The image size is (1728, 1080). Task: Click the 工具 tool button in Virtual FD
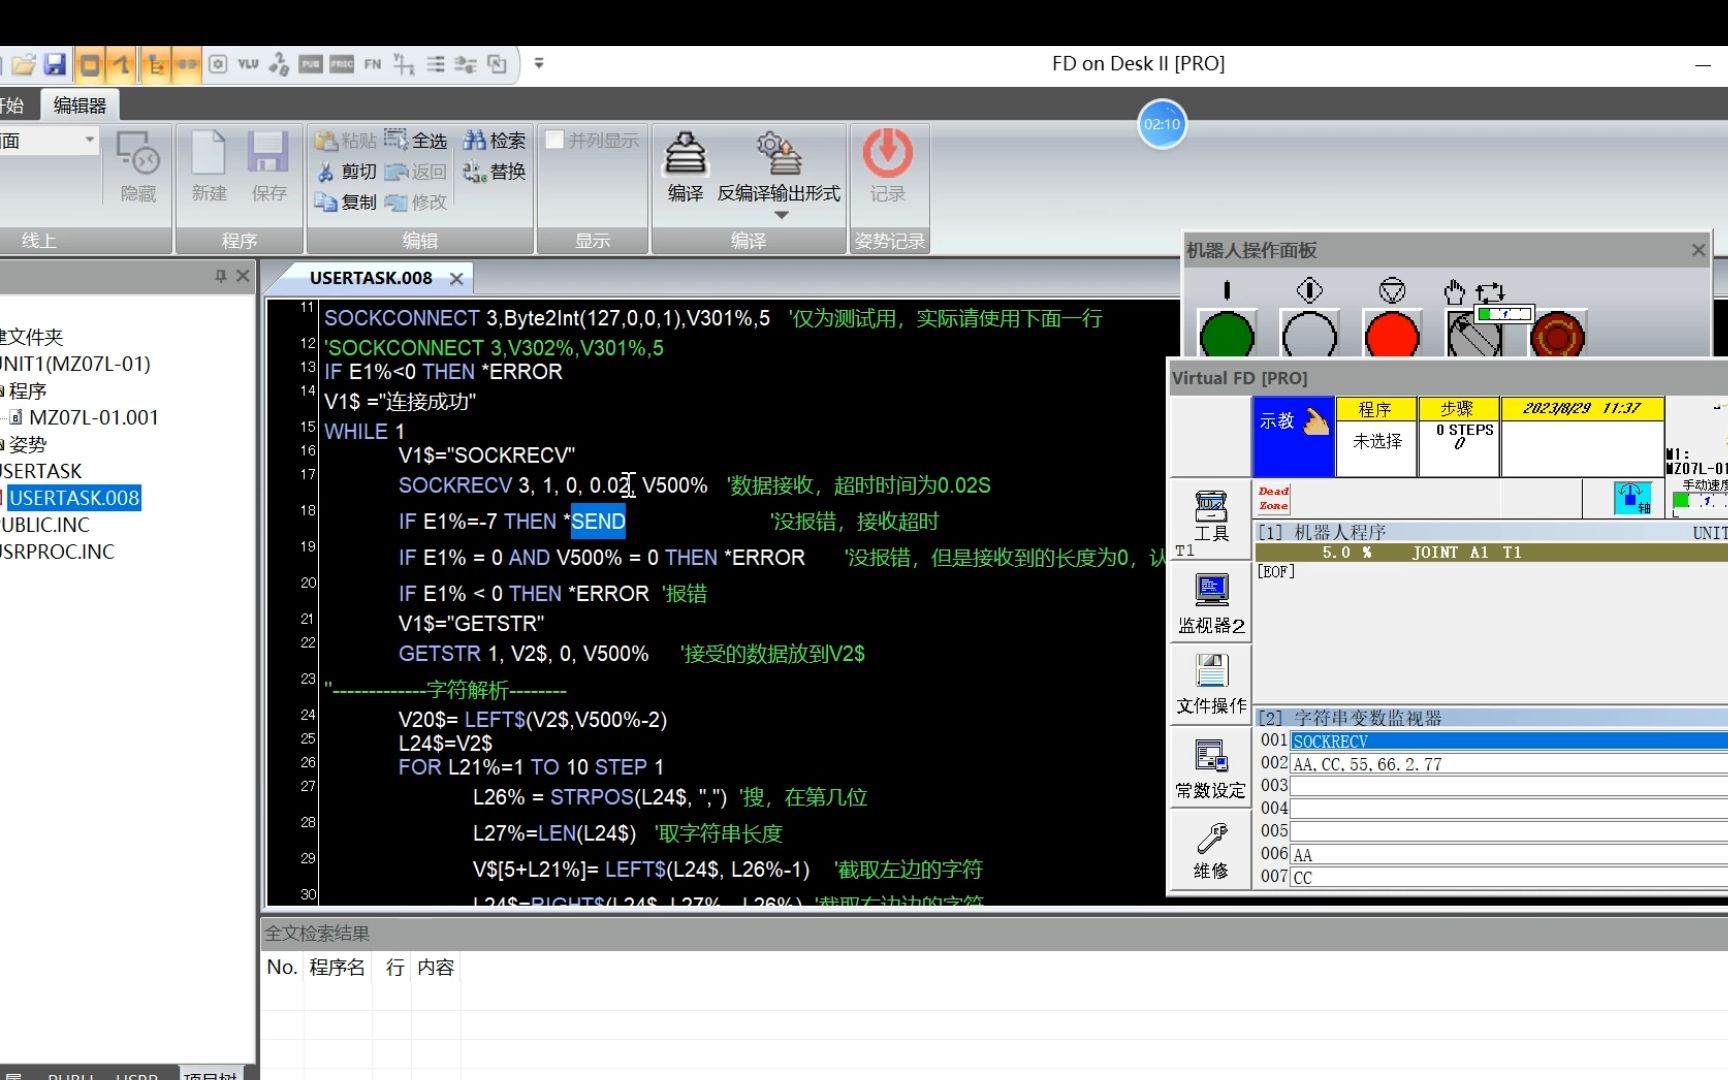click(x=1211, y=517)
